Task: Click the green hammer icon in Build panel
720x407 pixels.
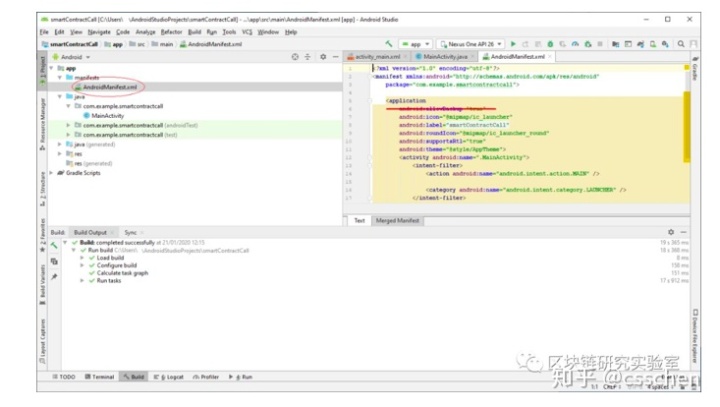Action: [x=54, y=246]
